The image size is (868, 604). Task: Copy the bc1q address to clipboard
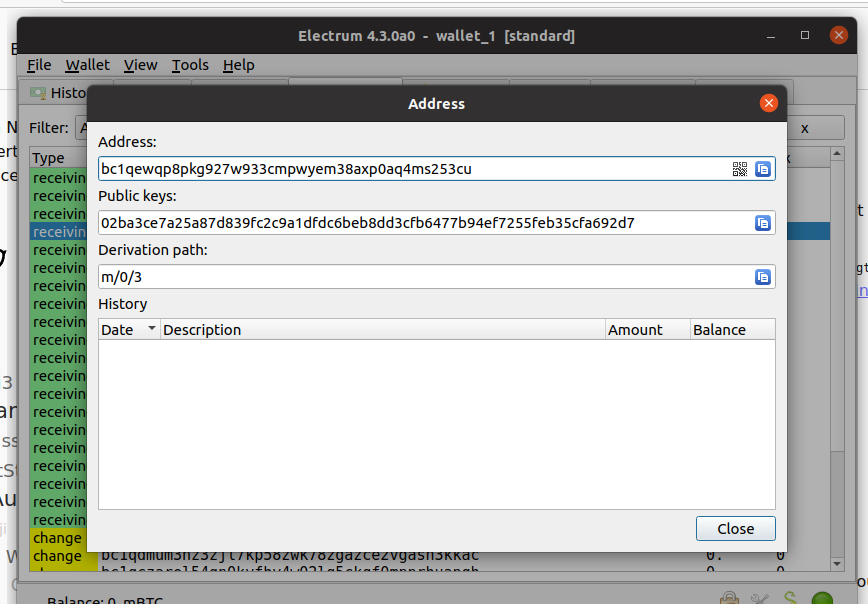762,169
